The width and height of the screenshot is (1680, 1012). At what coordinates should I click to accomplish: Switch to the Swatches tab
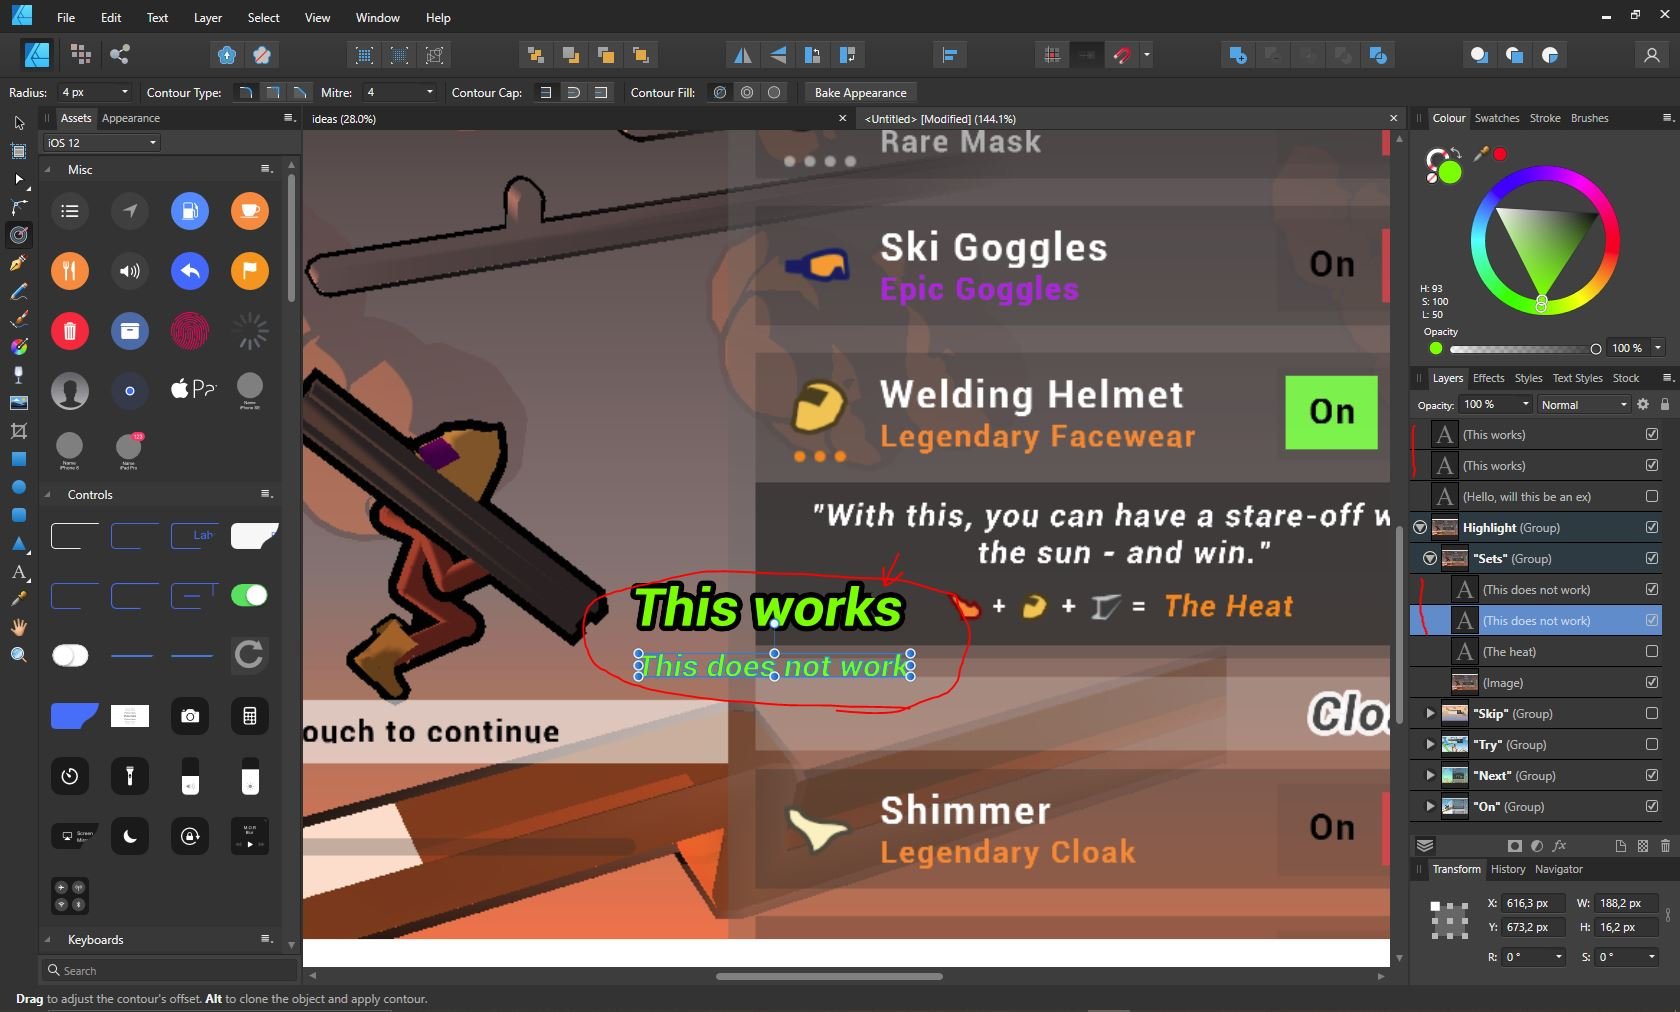tap(1496, 118)
